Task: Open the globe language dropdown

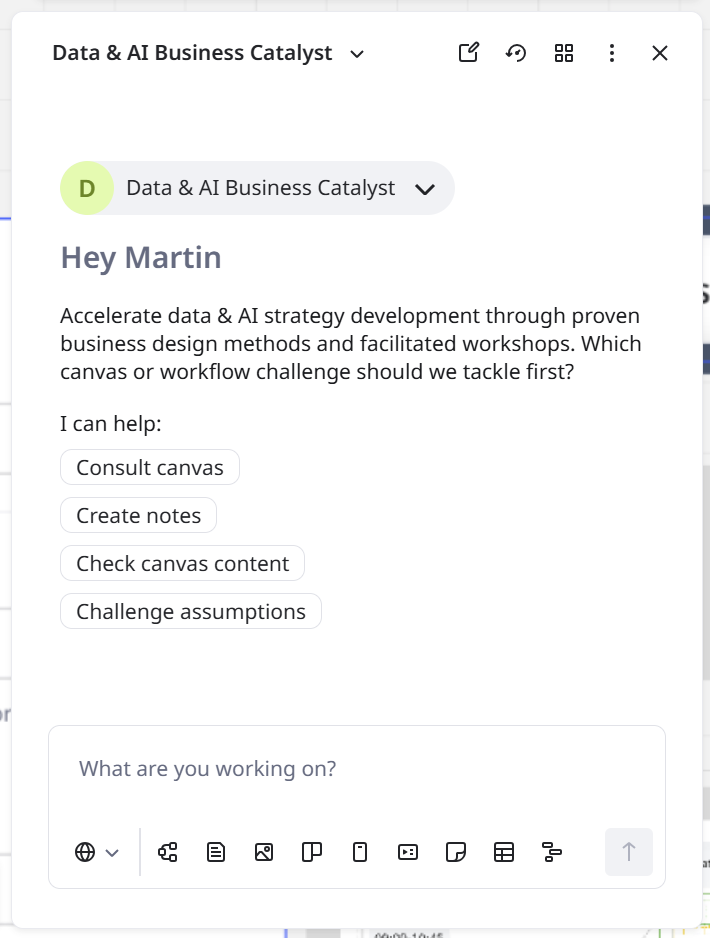Action: (x=97, y=852)
